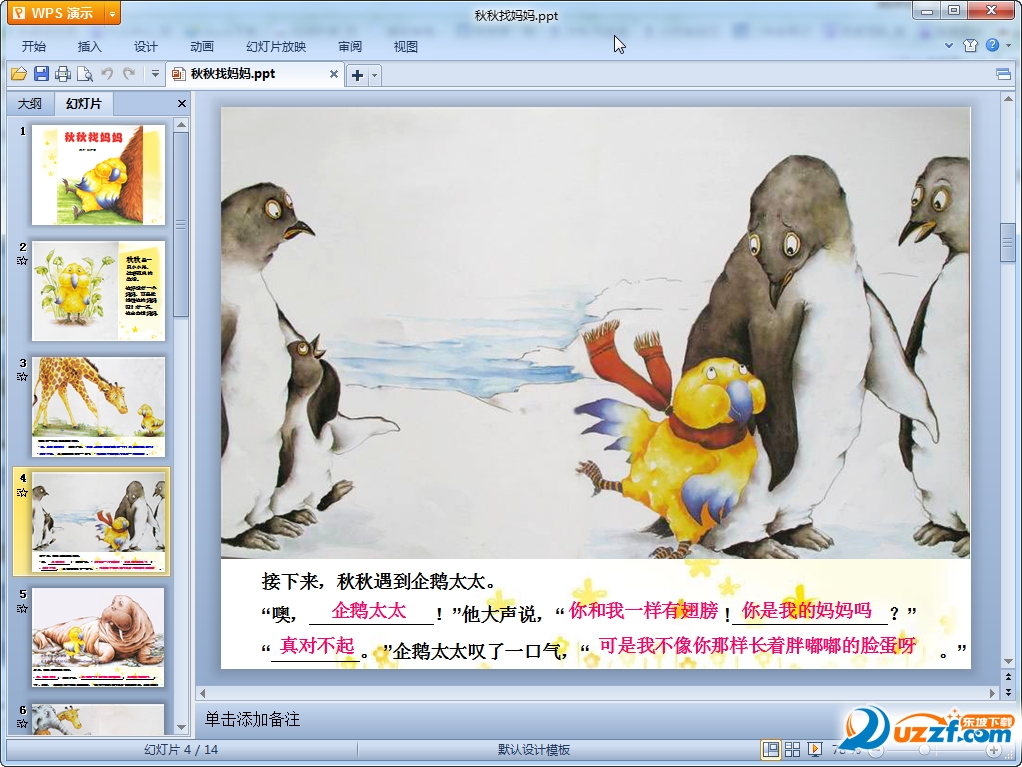Go to previous slide double-arrow button

point(1008,677)
